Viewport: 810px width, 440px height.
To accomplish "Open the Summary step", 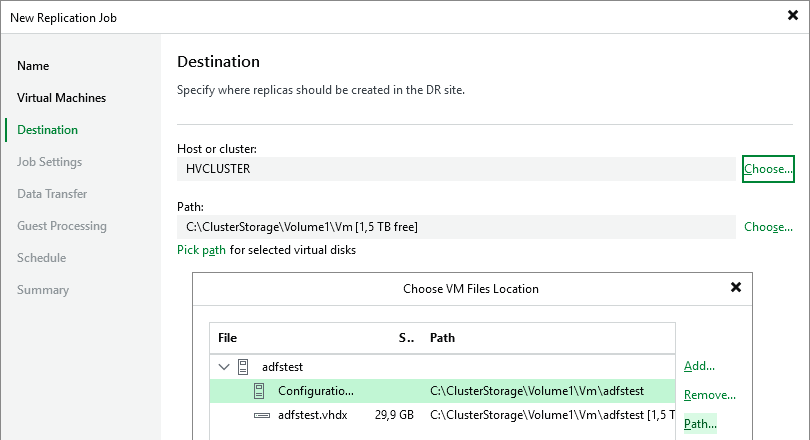I will pyautogui.click(x=43, y=290).
